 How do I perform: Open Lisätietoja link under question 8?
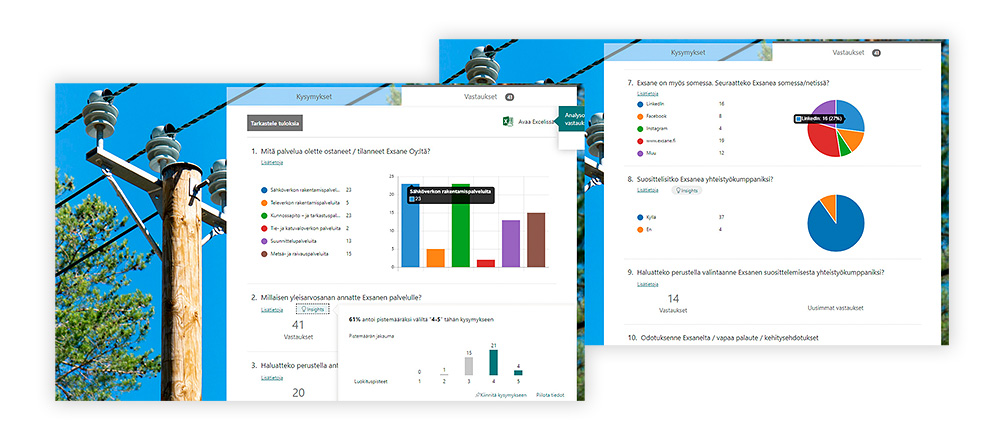(647, 190)
